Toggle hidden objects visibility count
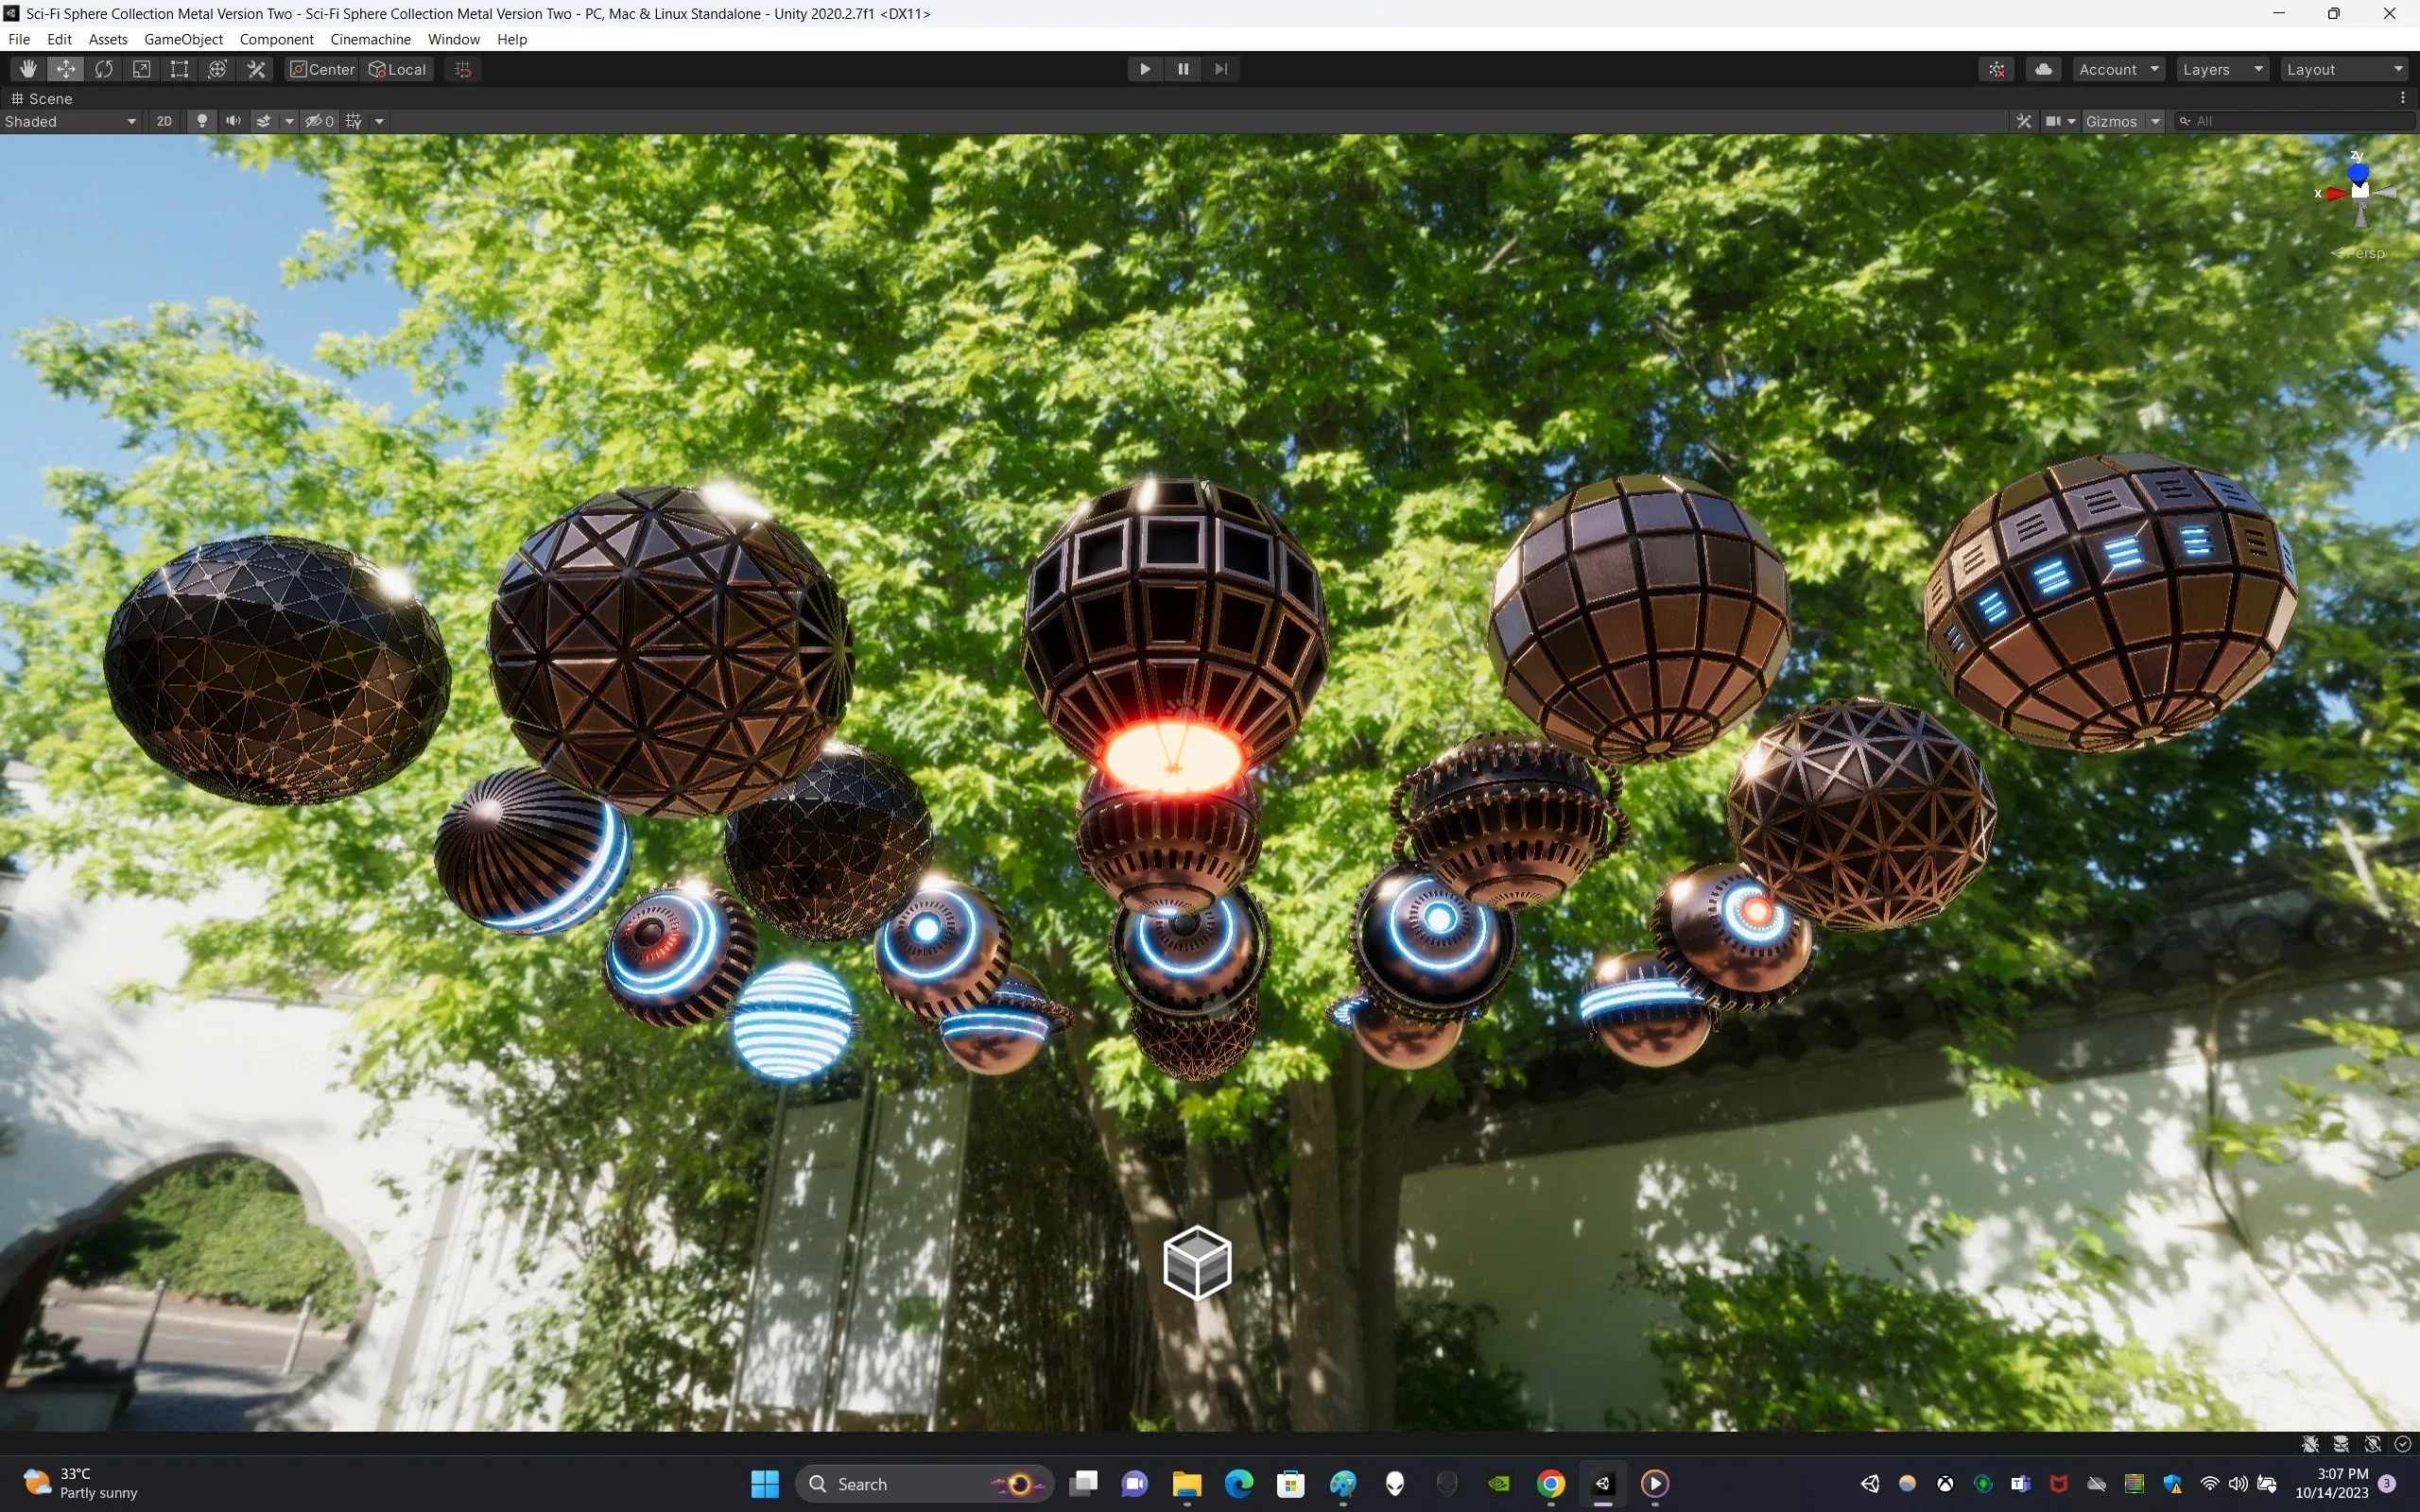Viewport: 2420px width, 1512px height. 320,121
